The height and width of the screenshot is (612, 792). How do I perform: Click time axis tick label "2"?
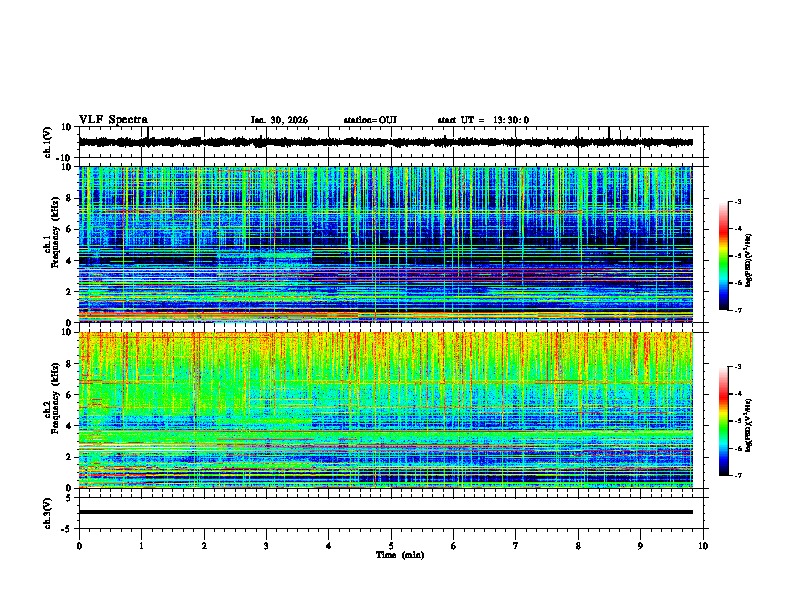click(204, 546)
